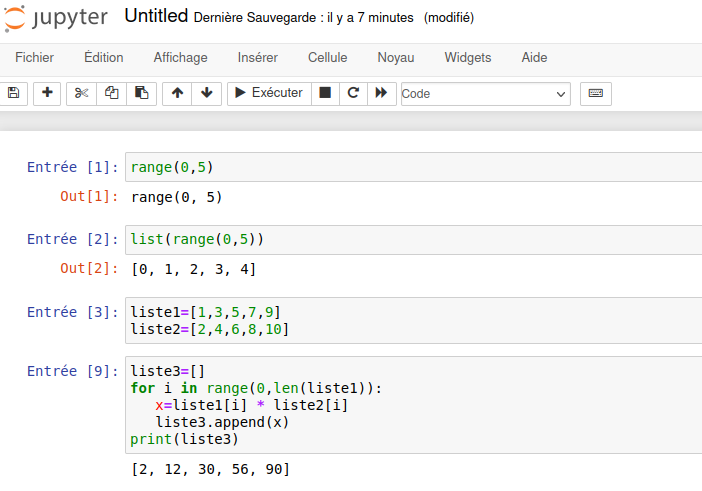This screenshot has height=491, width=702.
Task: Go to Jupyter home via the logo
Action: [58, 19]
